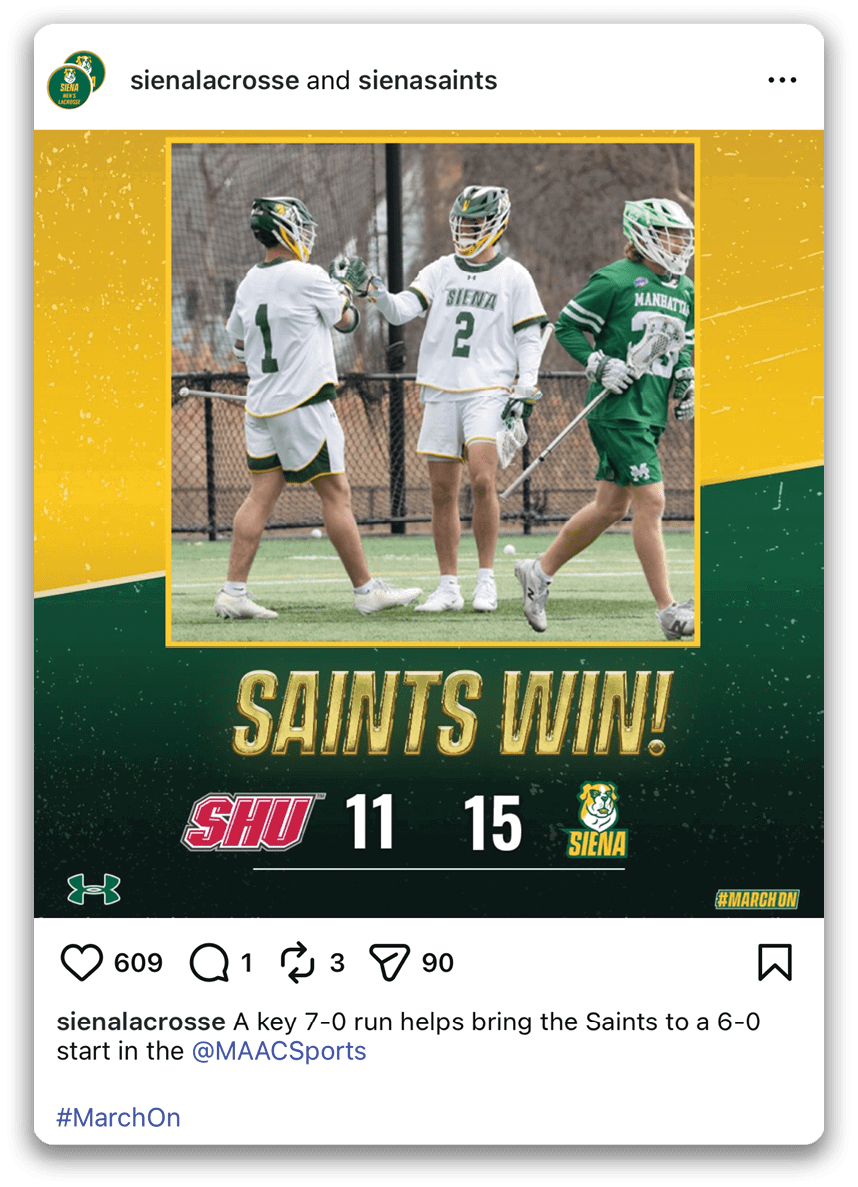Screen dimensions: 858x1187
Task: Click the lacrosse players photo
Action: (432, 392)
